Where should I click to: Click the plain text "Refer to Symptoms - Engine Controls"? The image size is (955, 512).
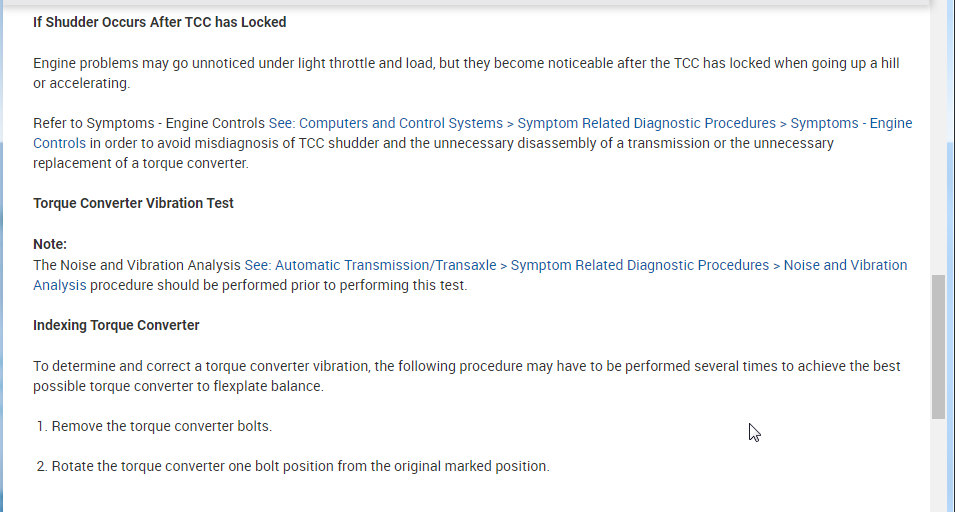pyautogui.click(x=149, y=123)
